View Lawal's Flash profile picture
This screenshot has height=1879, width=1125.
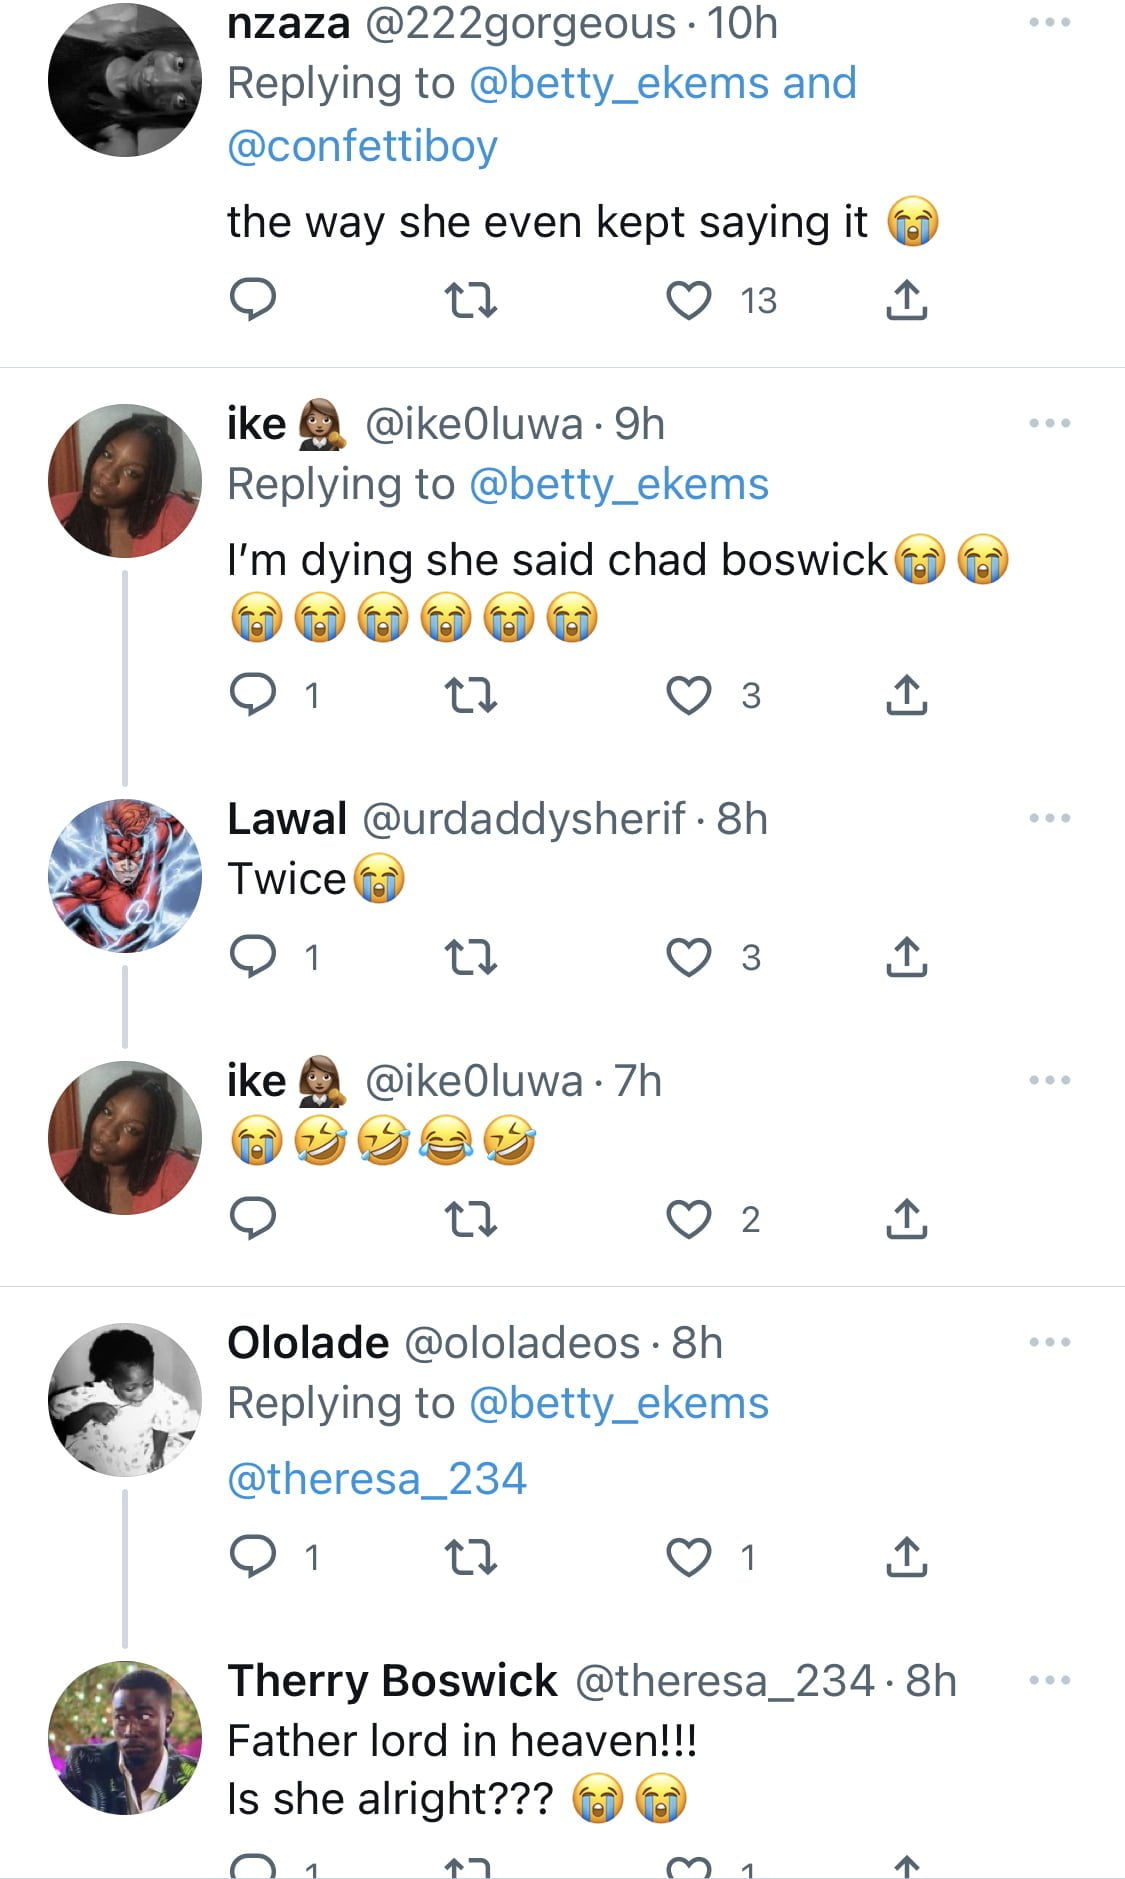125,875
